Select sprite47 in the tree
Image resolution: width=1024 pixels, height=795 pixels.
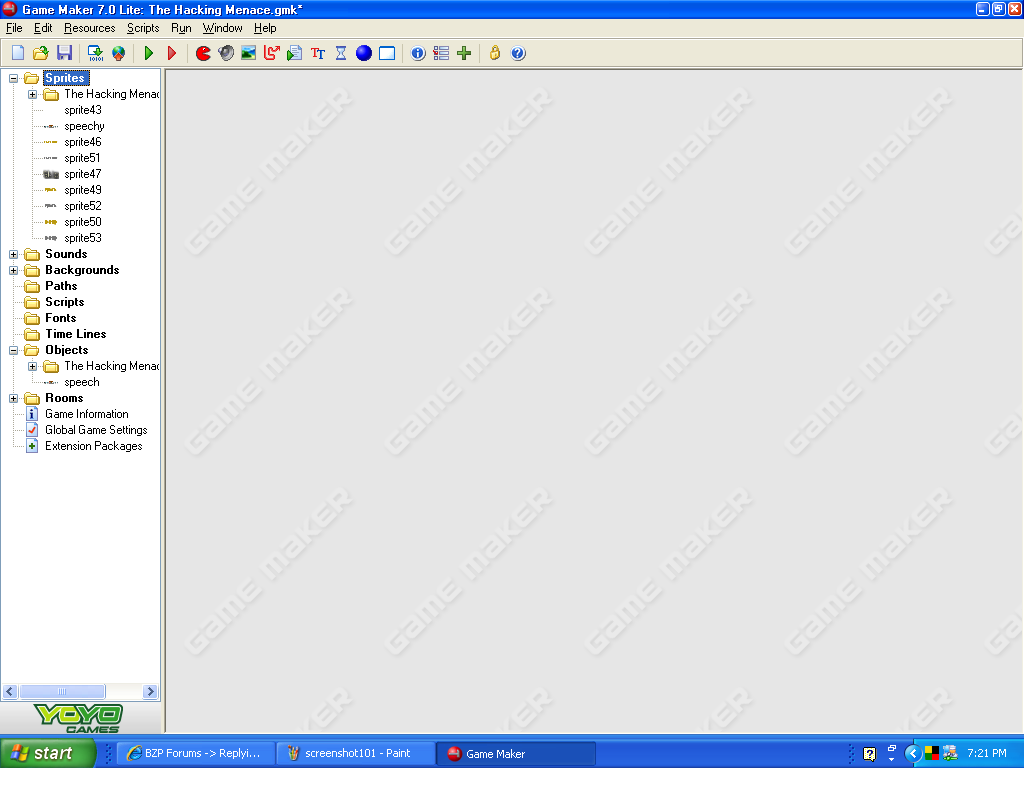(83, 174)
